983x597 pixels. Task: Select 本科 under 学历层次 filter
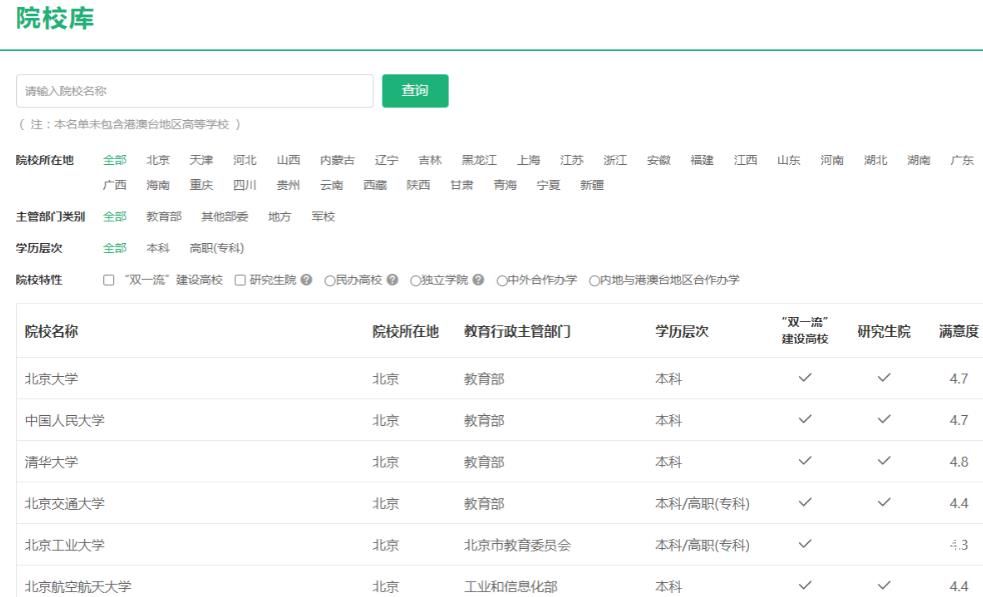click(158, 248)
